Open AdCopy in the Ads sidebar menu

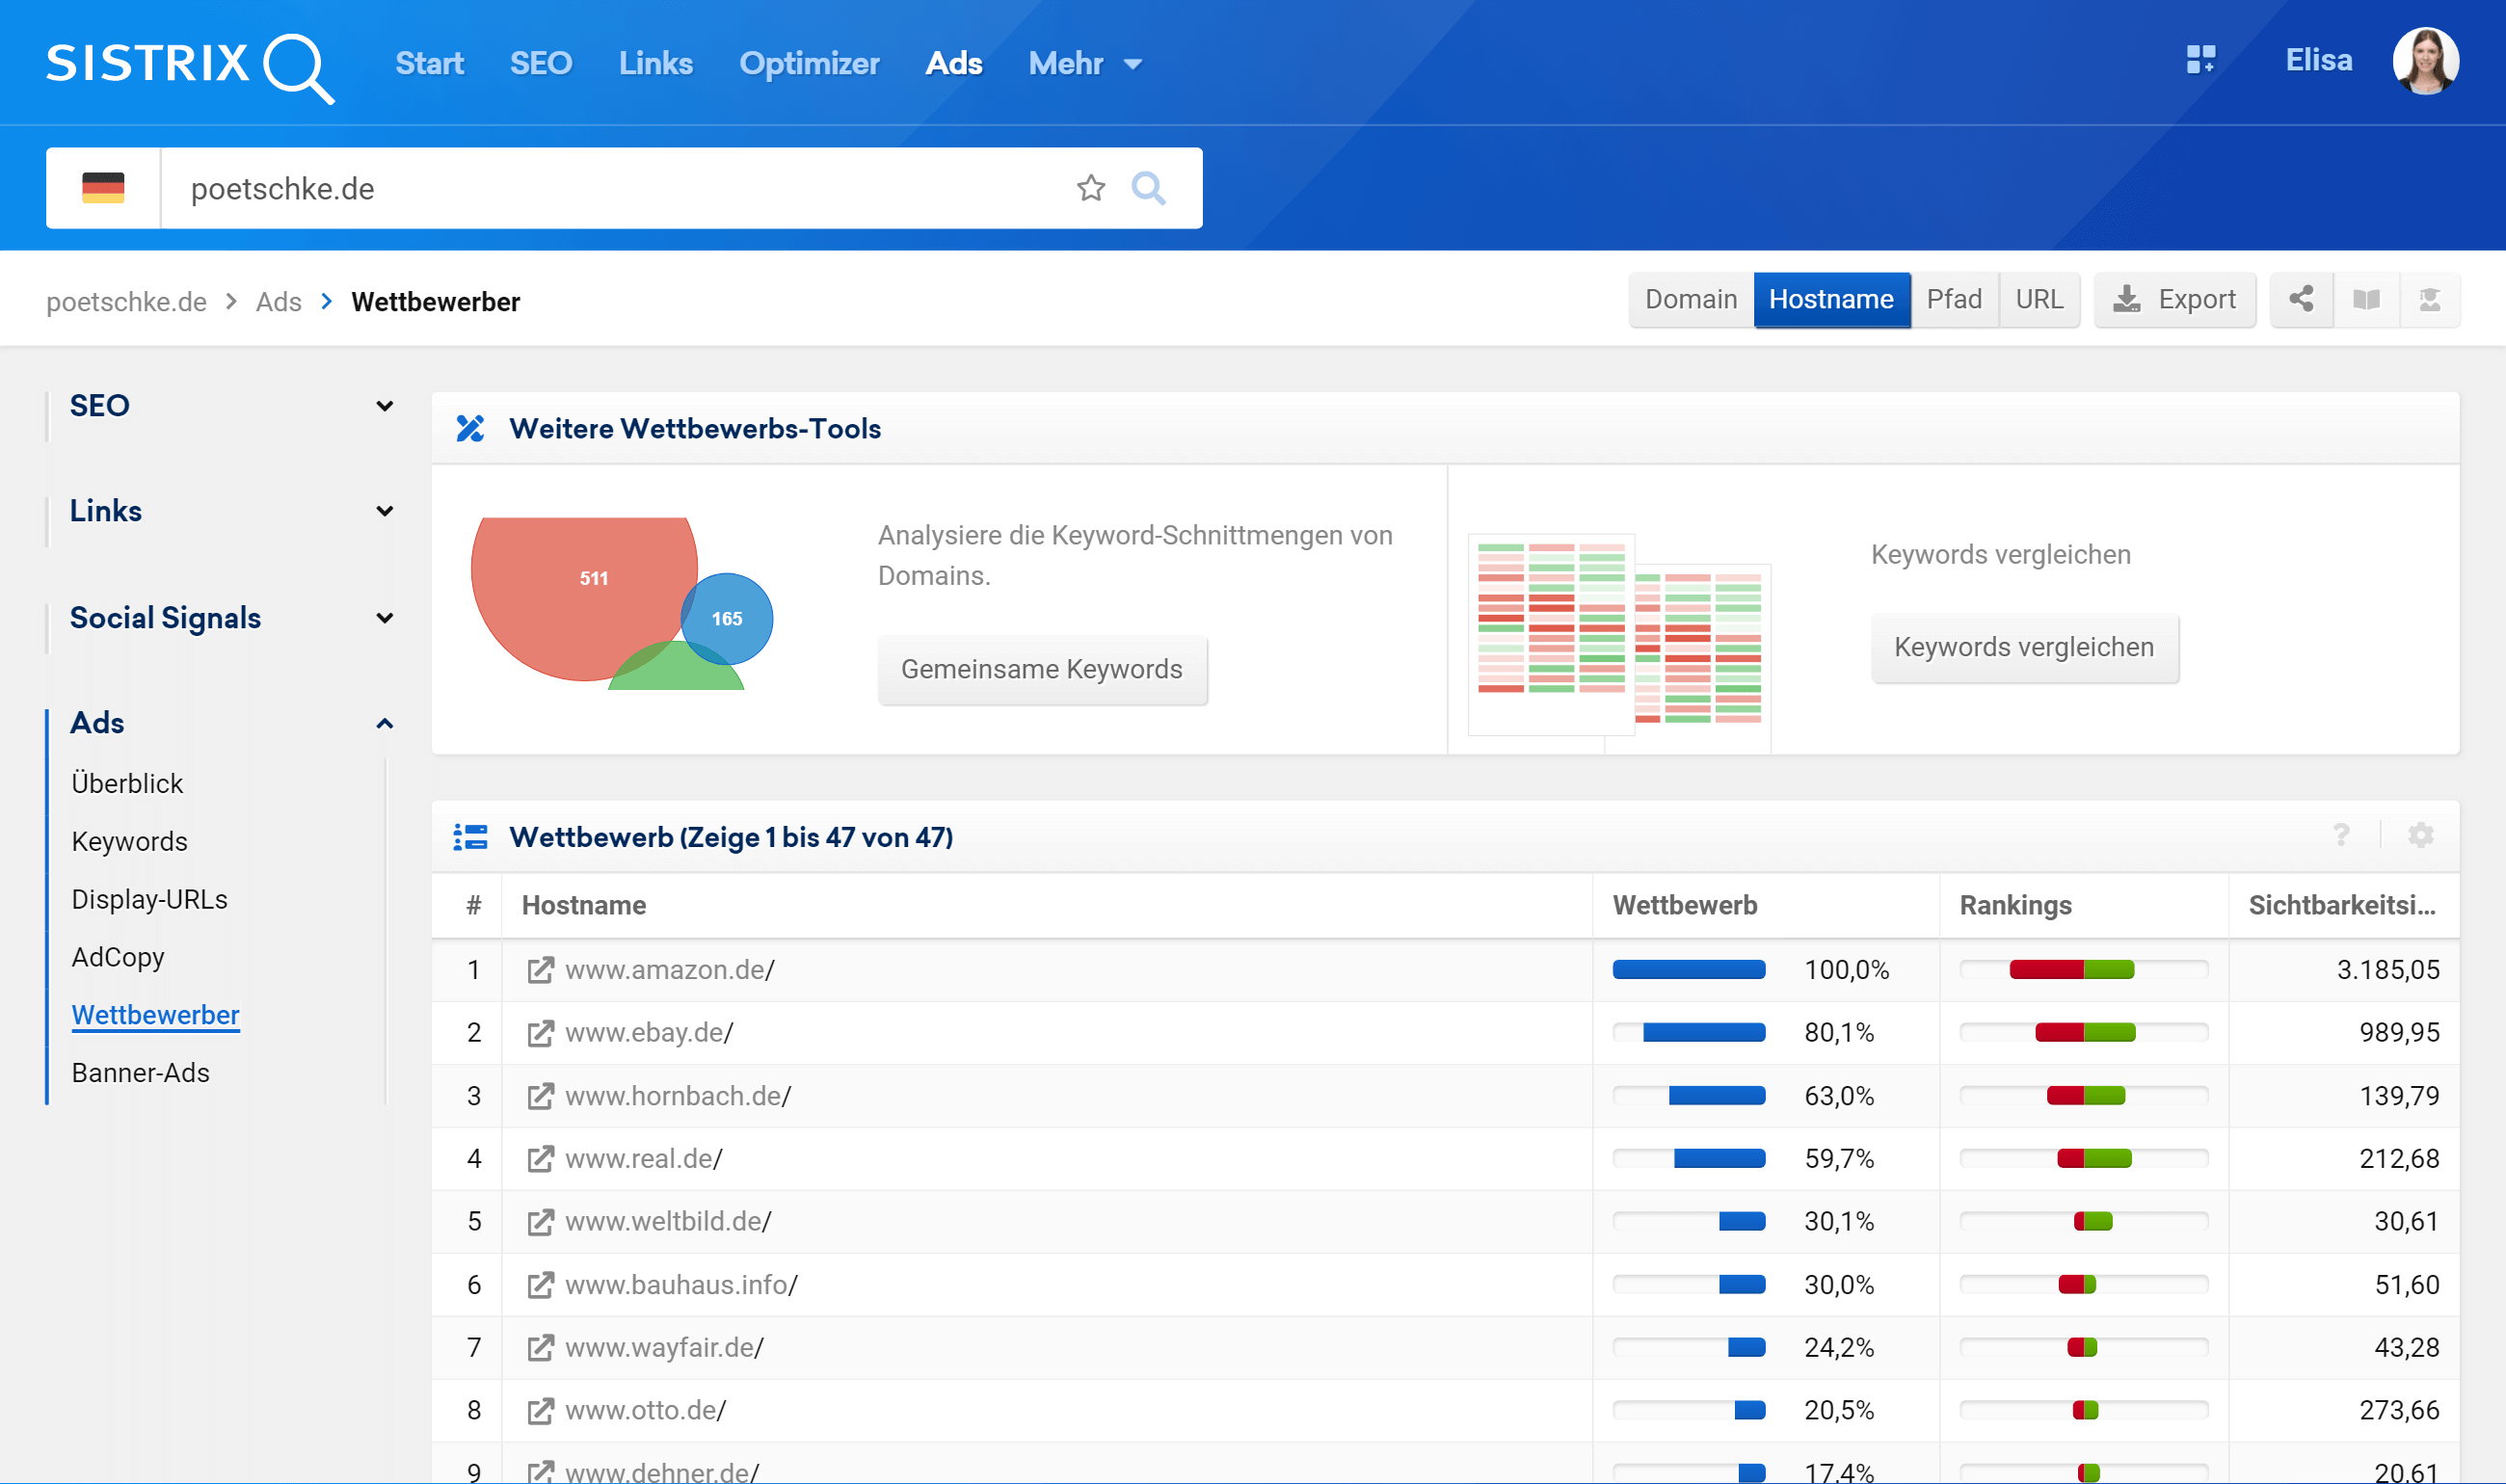click(x=118, y=957)
